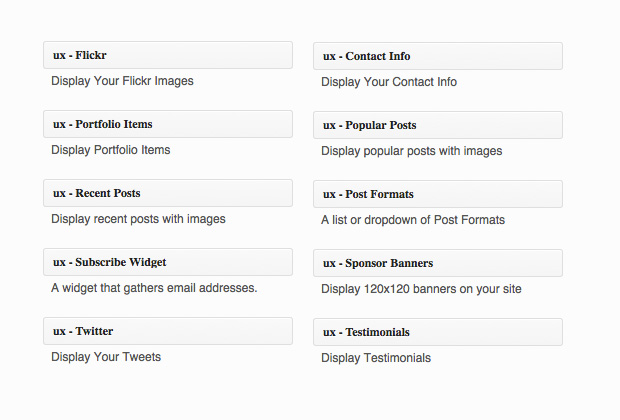Screen dimensions: 620x420
Task: Expand the ux - Flickr widget
Action: (168, 55)
